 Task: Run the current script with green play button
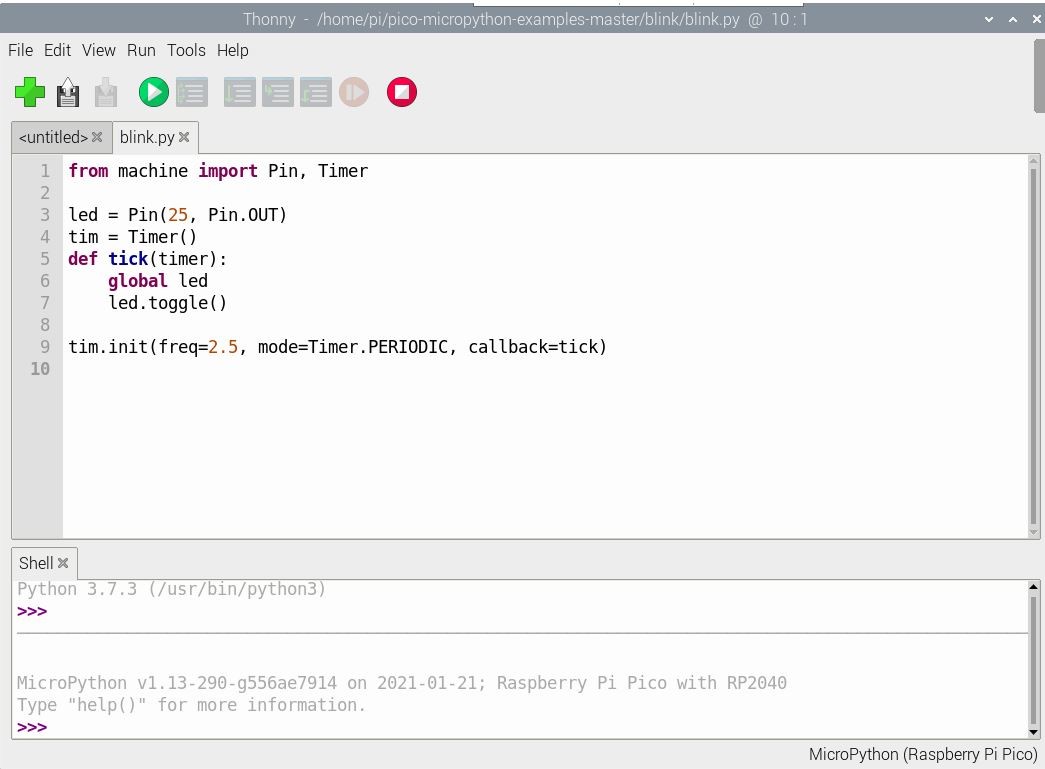[x=153, y=93]
